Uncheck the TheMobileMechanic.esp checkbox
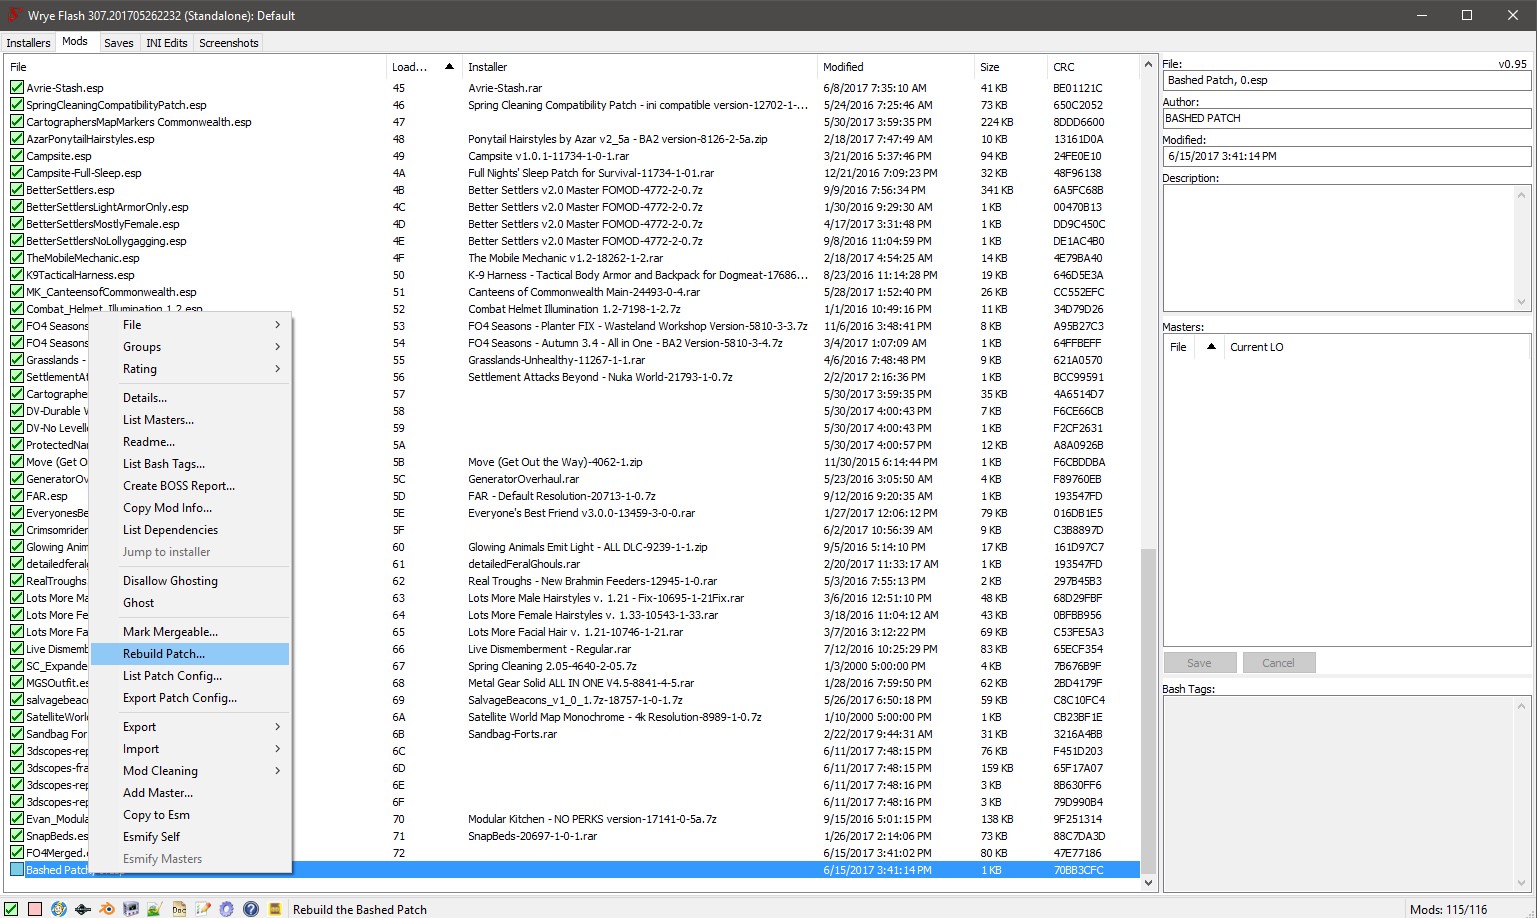 pos(17,258)
